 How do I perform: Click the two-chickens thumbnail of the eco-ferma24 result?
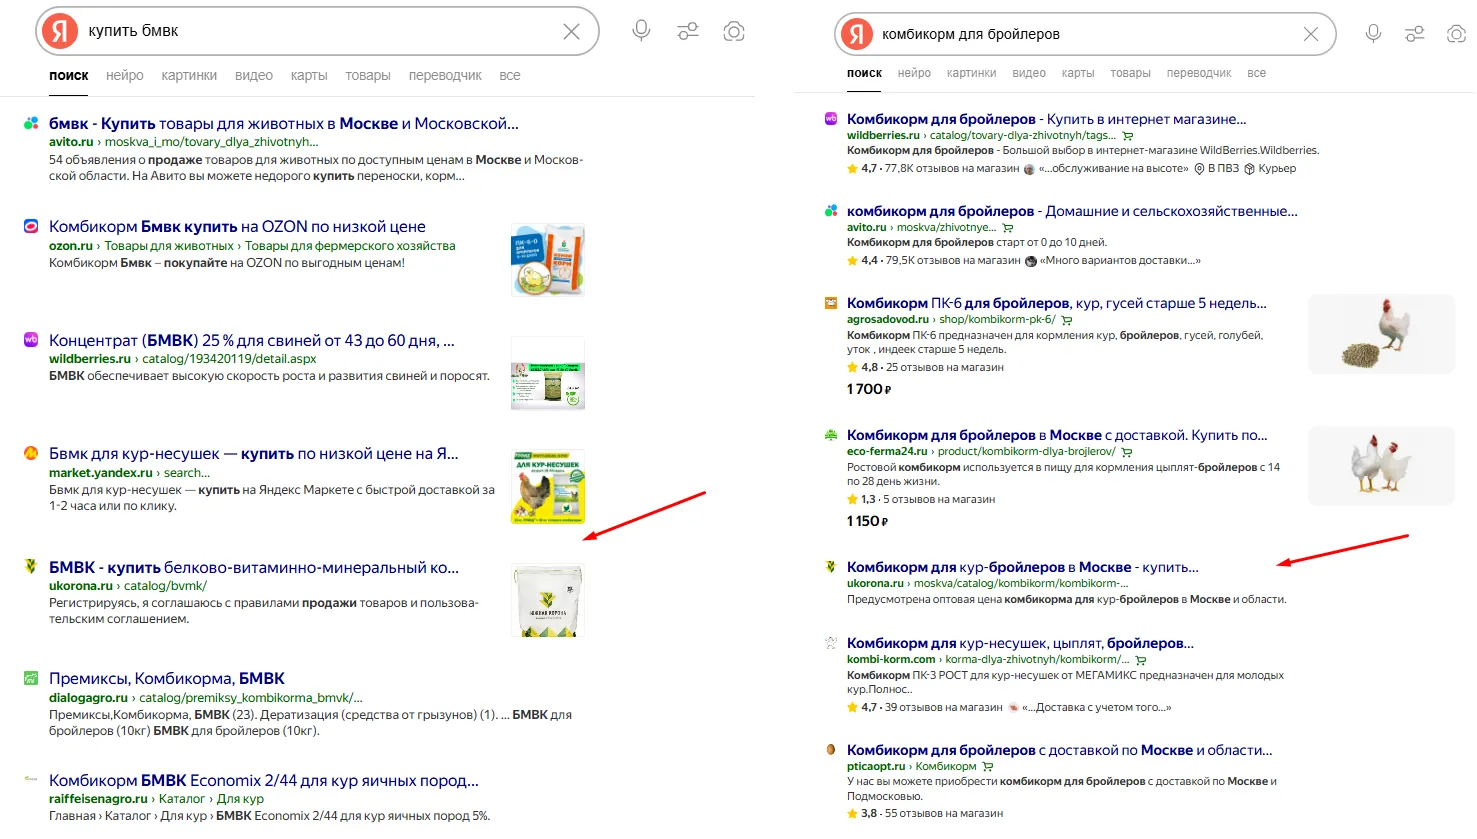[x=1381, y=466]
